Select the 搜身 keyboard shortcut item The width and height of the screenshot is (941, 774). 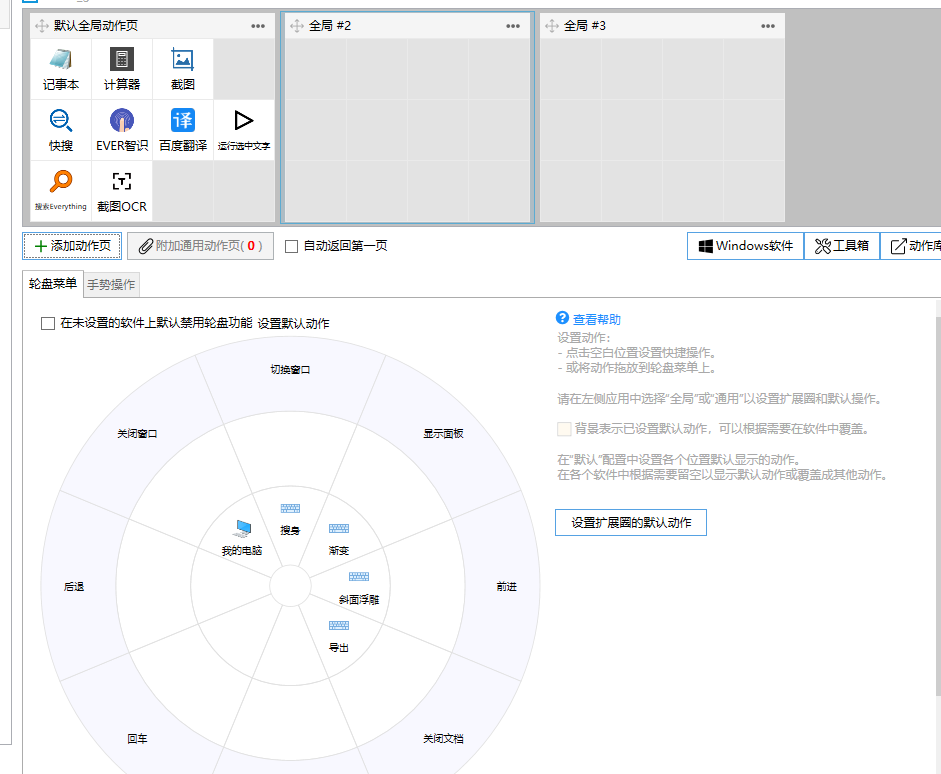pos(290,520)
